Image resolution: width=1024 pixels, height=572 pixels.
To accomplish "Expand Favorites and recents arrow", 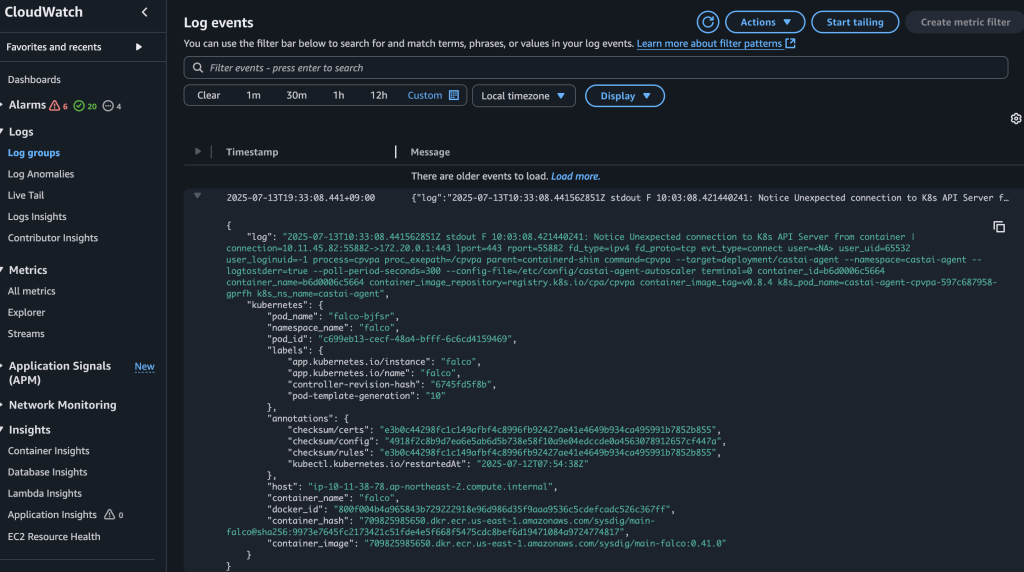I will click(138, 47).
